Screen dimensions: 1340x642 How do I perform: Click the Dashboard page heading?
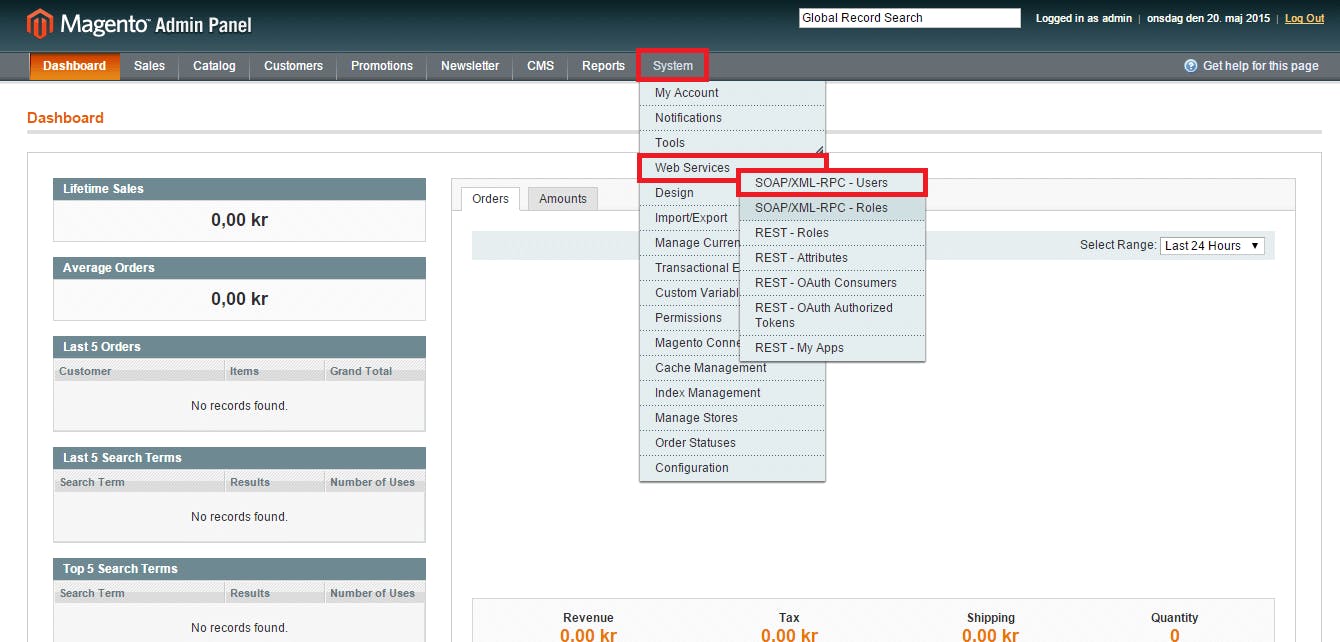coord(65,118)
